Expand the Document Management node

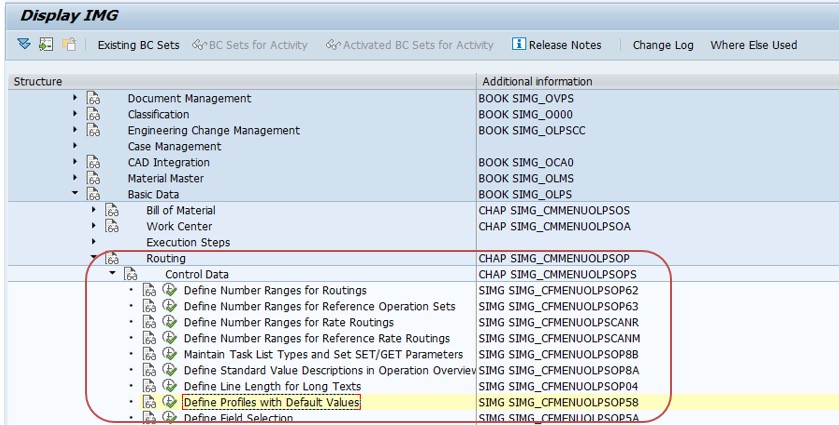pos(75,98)
